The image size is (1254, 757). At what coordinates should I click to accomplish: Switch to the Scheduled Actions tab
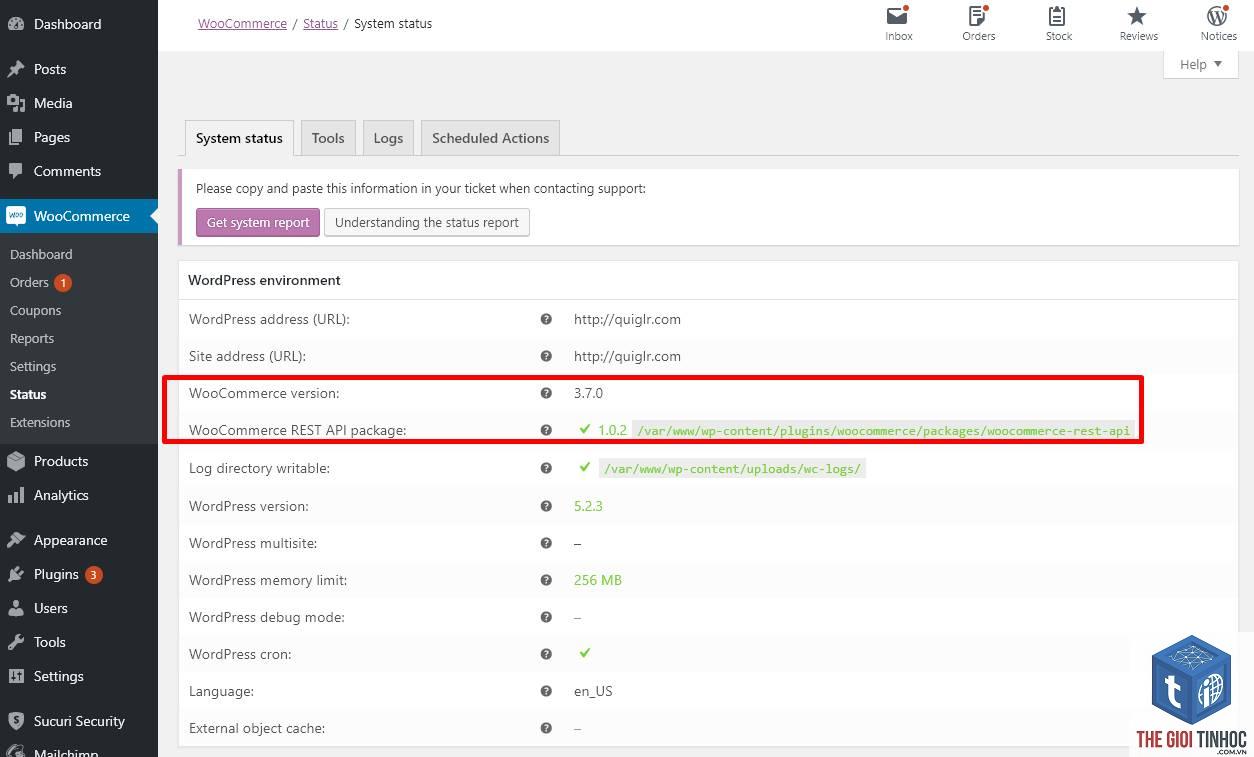490,138
